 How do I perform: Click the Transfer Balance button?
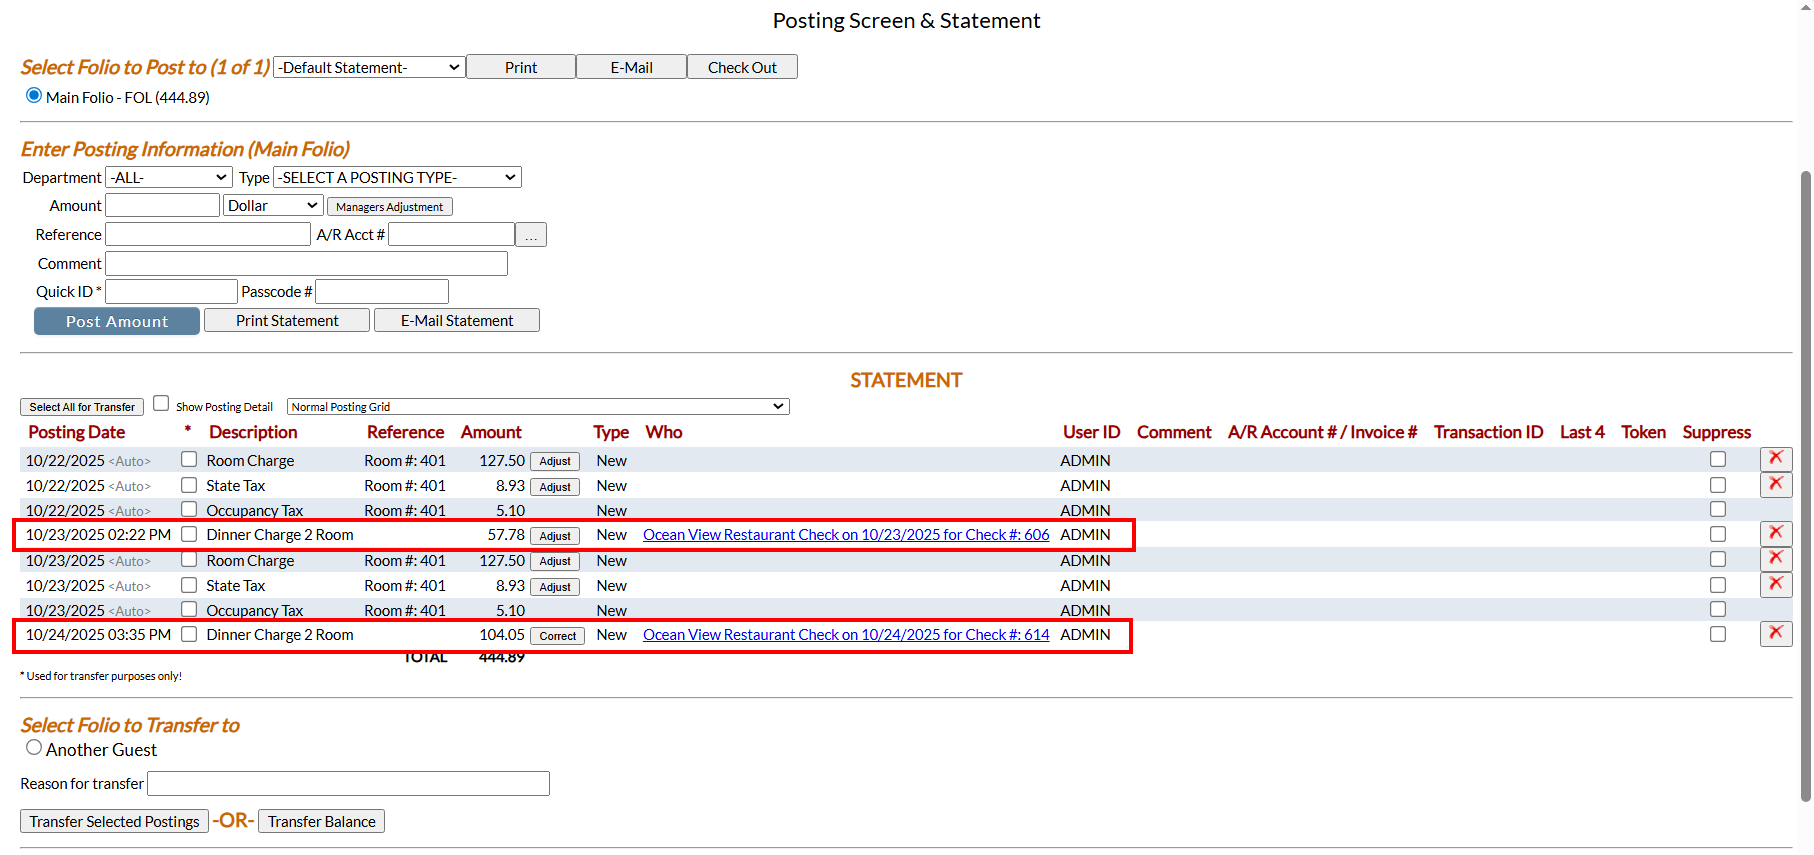(321, 821)
